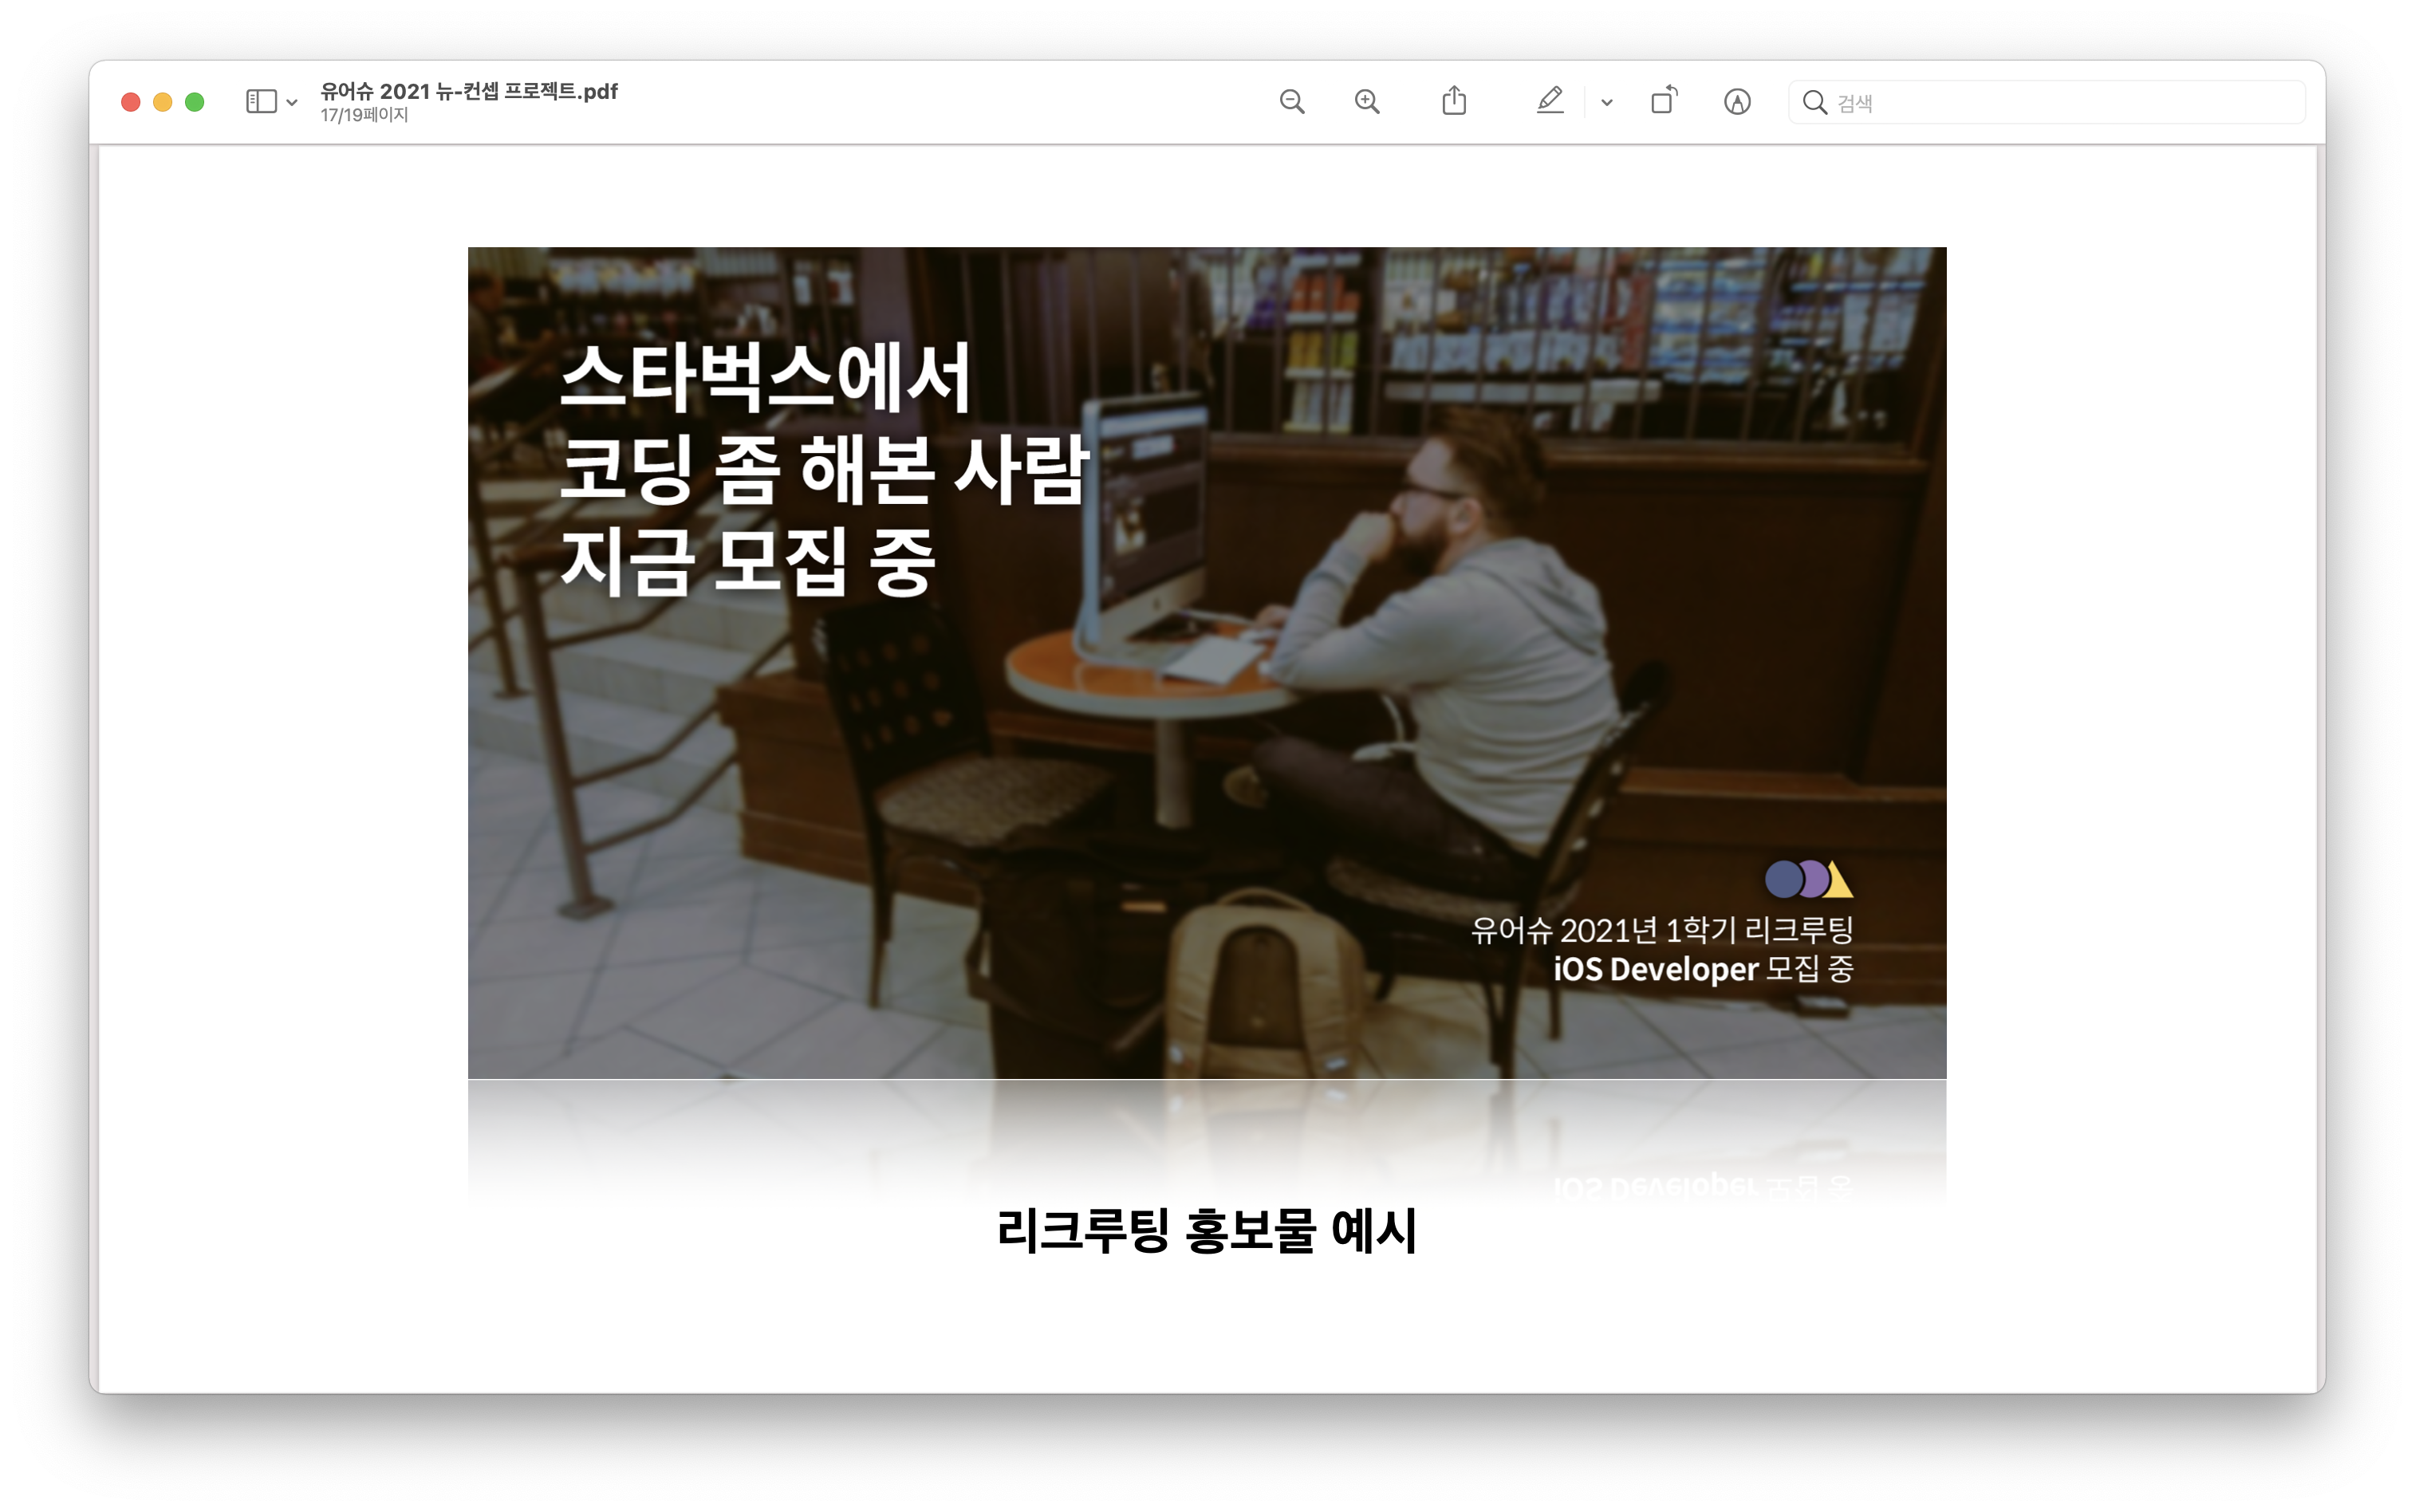Click the 17/19페이지 page indicator
Screen dimensions: 2415x1512
click(x=364, y=115)
